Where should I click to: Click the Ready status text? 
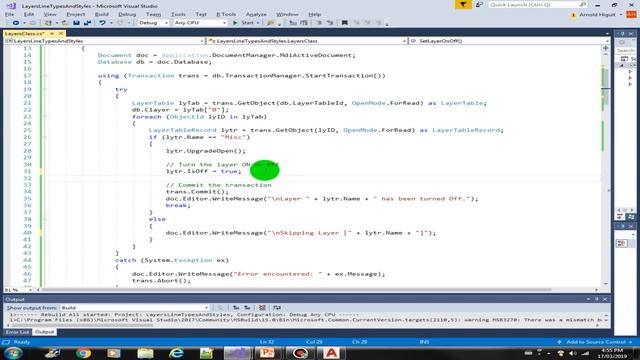click(x=22, y=342)
